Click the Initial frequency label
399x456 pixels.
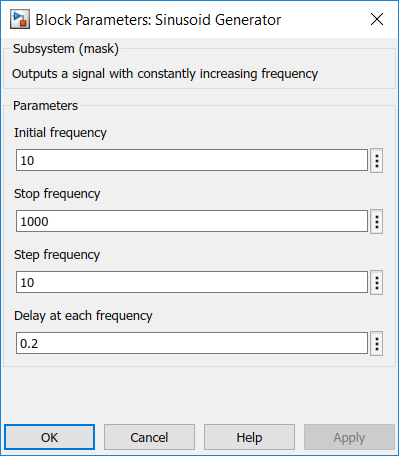click(x=60, y=133)
